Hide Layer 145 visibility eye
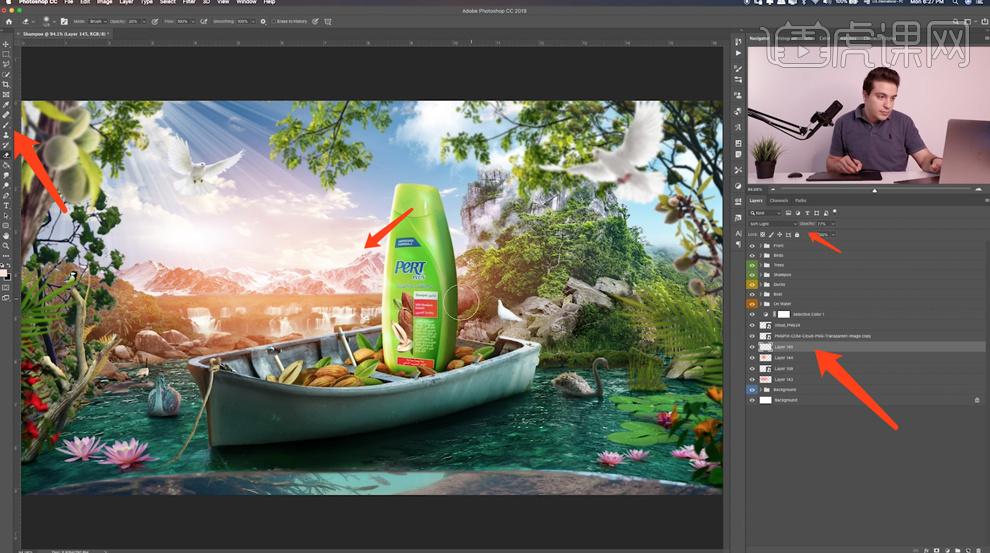The height and width of the screenshot is (553, 990). [x=752, y=347]
